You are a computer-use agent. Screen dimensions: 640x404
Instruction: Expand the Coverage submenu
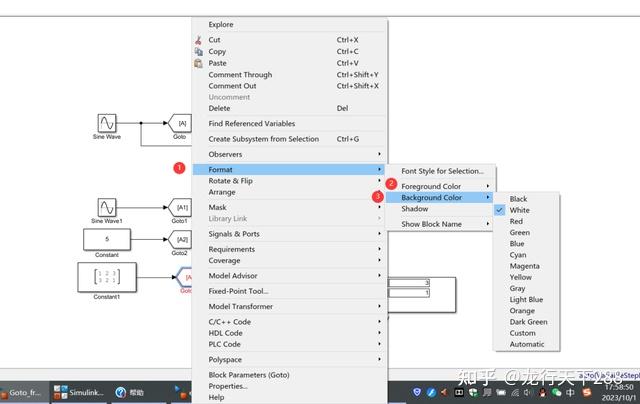click(289, 260)
